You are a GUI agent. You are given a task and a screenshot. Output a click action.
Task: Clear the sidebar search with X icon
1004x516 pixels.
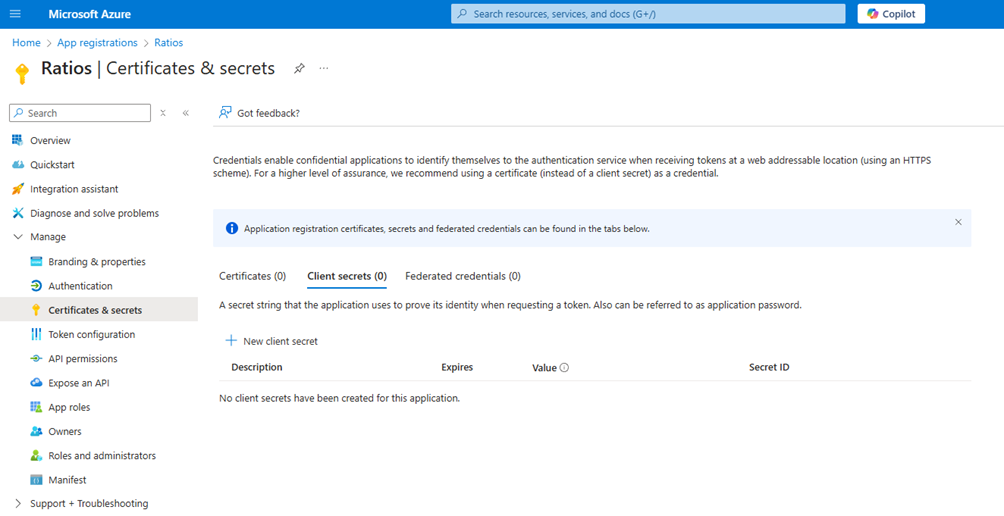164,113
